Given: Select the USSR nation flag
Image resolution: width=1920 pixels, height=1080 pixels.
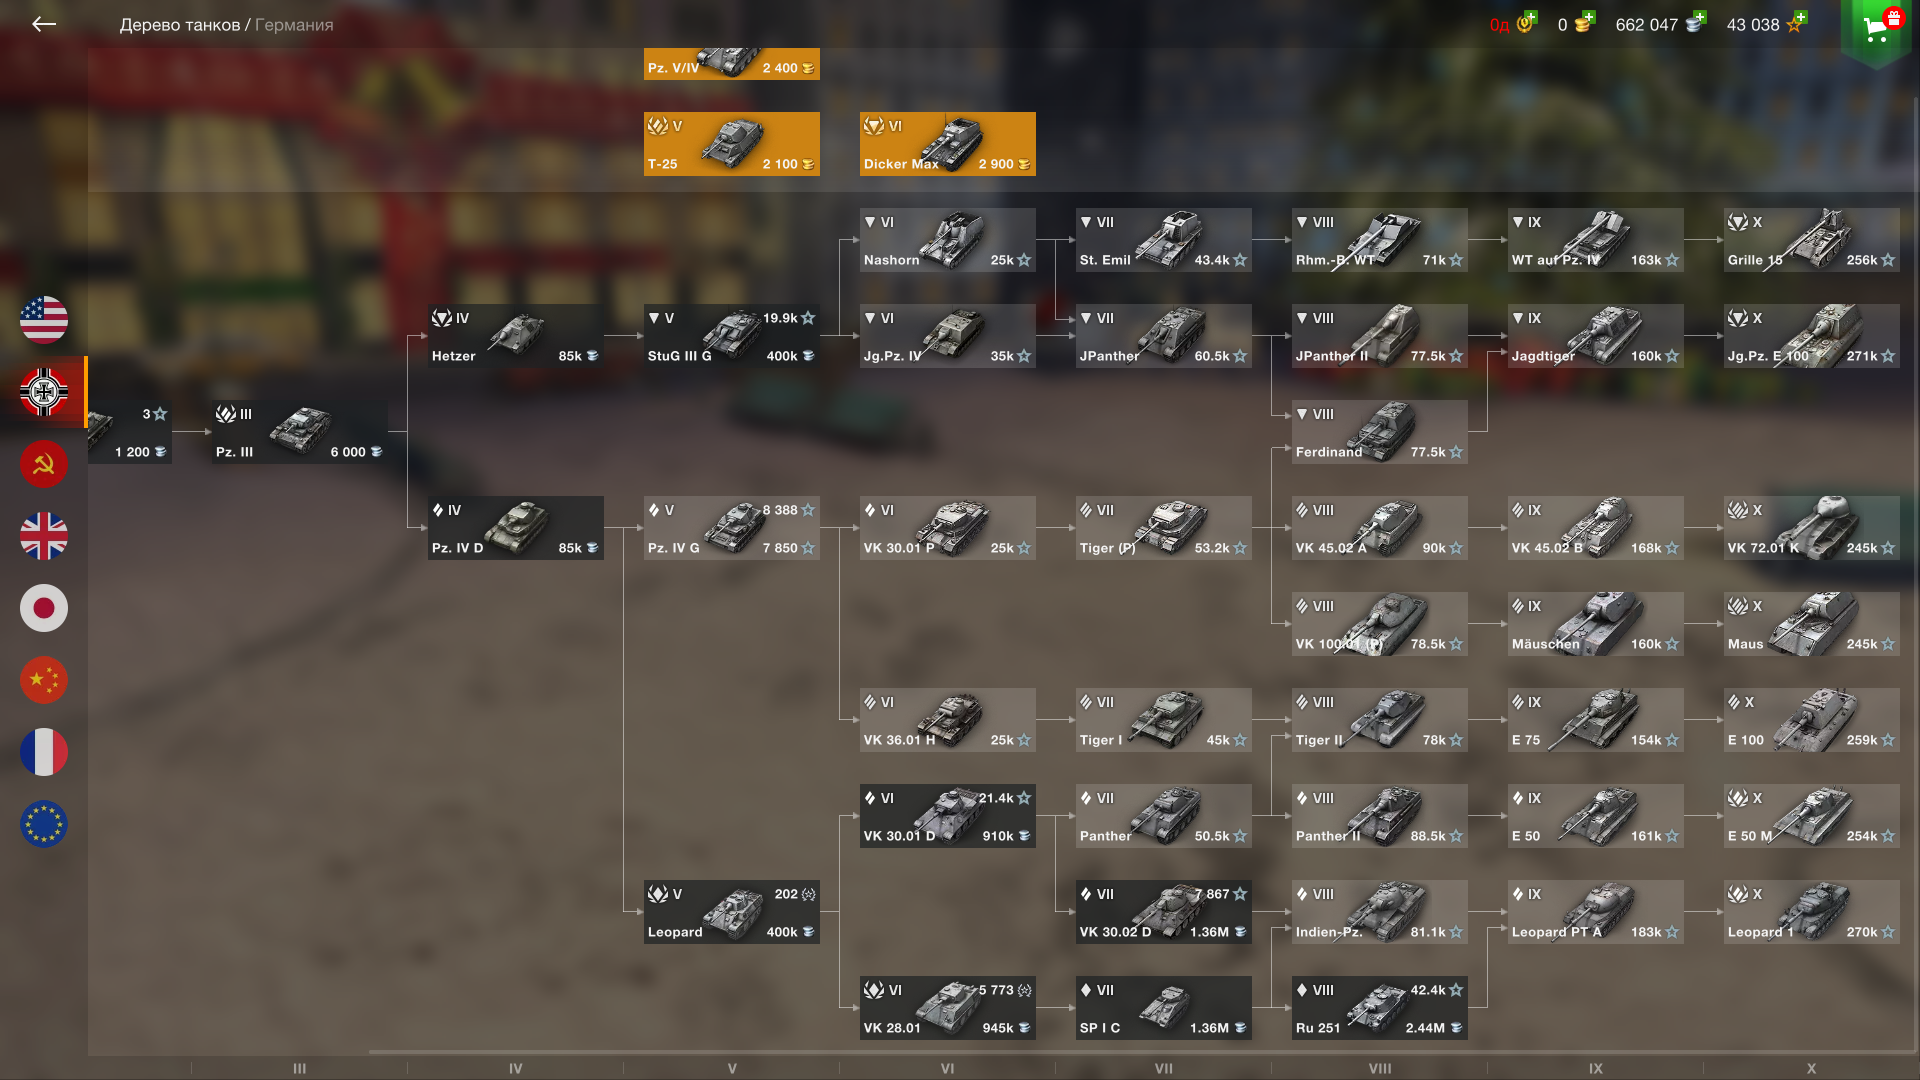Looking at the screenshot, I should click(44, 464).
